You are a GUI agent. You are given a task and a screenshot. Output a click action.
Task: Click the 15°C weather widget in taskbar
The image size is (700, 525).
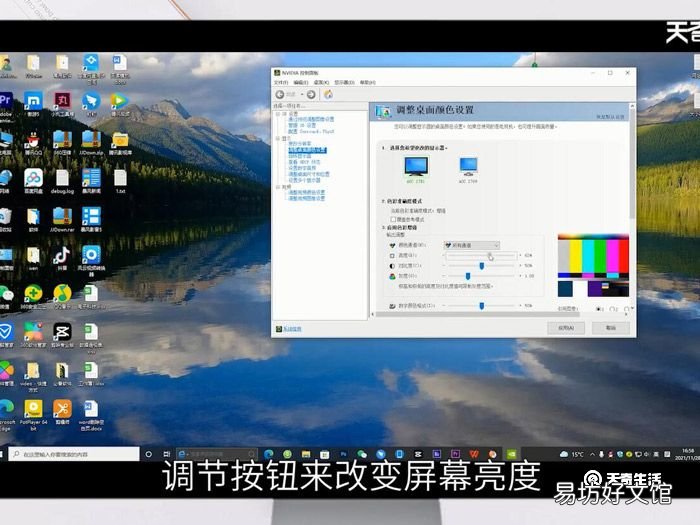pos(572,454)
